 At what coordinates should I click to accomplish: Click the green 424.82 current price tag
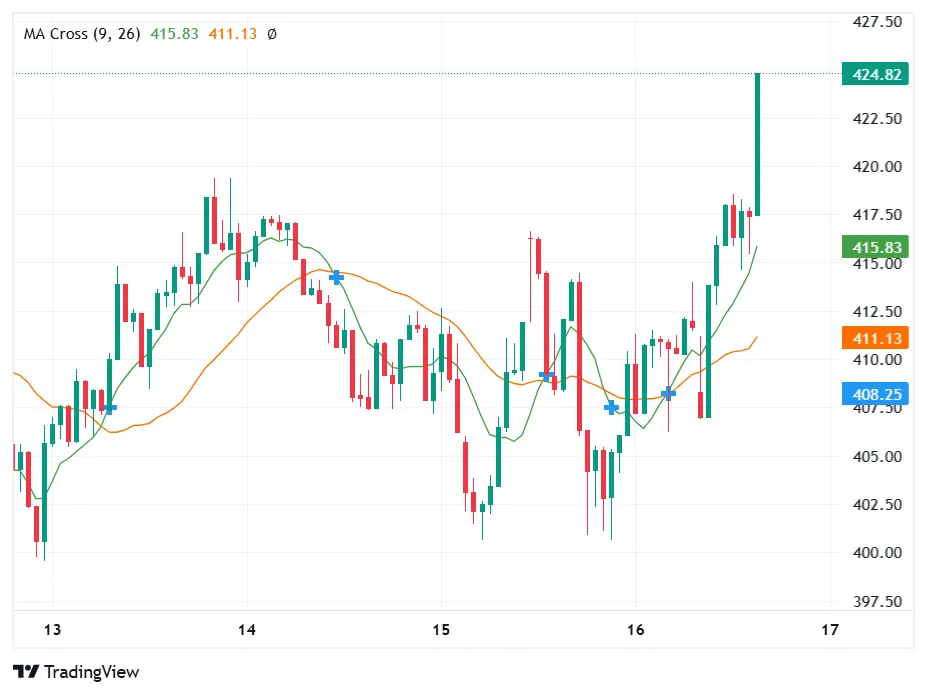874,74
